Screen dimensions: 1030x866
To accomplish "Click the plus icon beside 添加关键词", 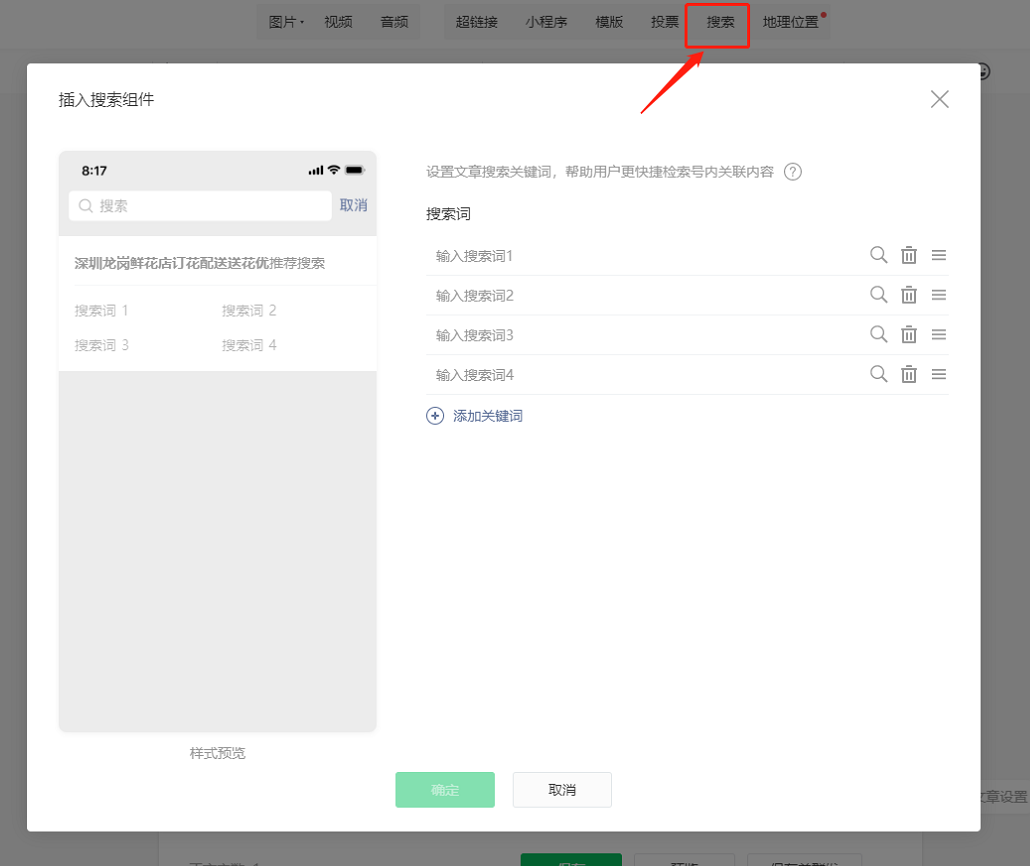I will tap(435, 416).
